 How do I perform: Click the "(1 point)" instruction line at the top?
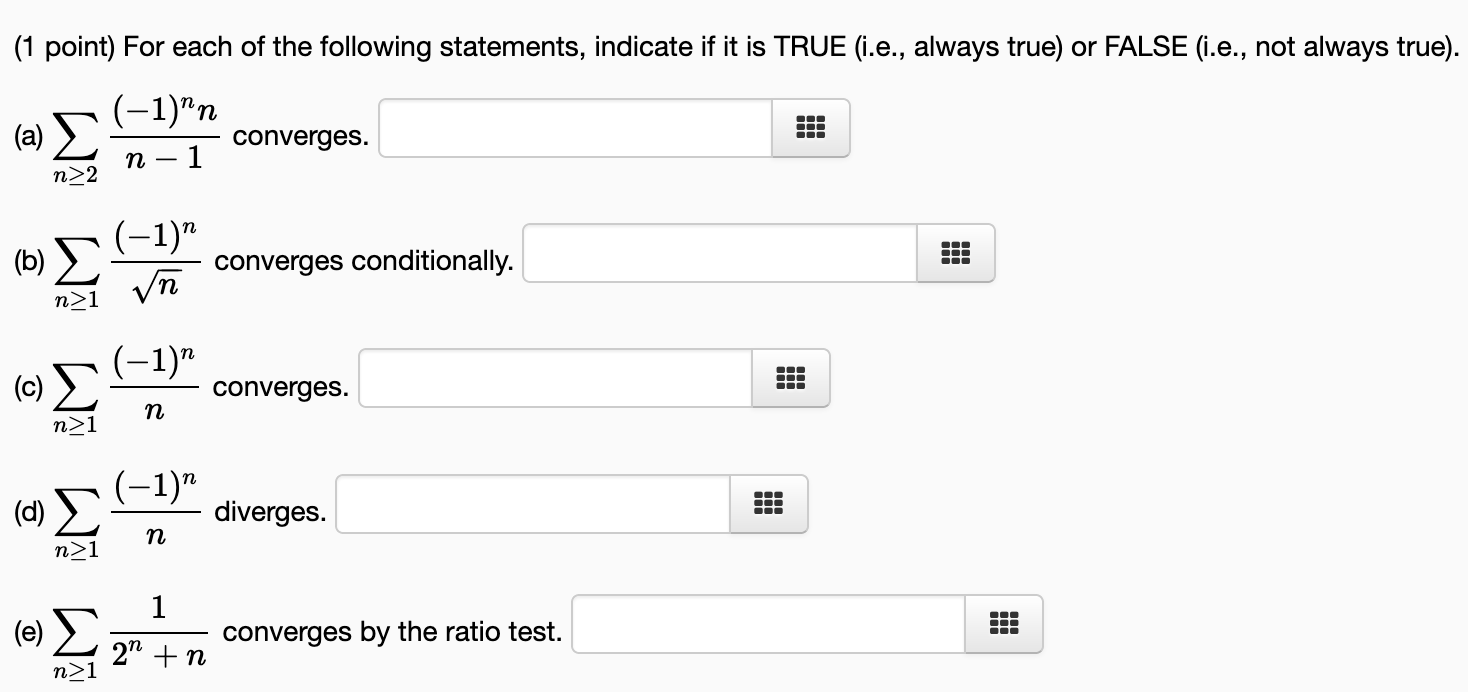[732, 47]
